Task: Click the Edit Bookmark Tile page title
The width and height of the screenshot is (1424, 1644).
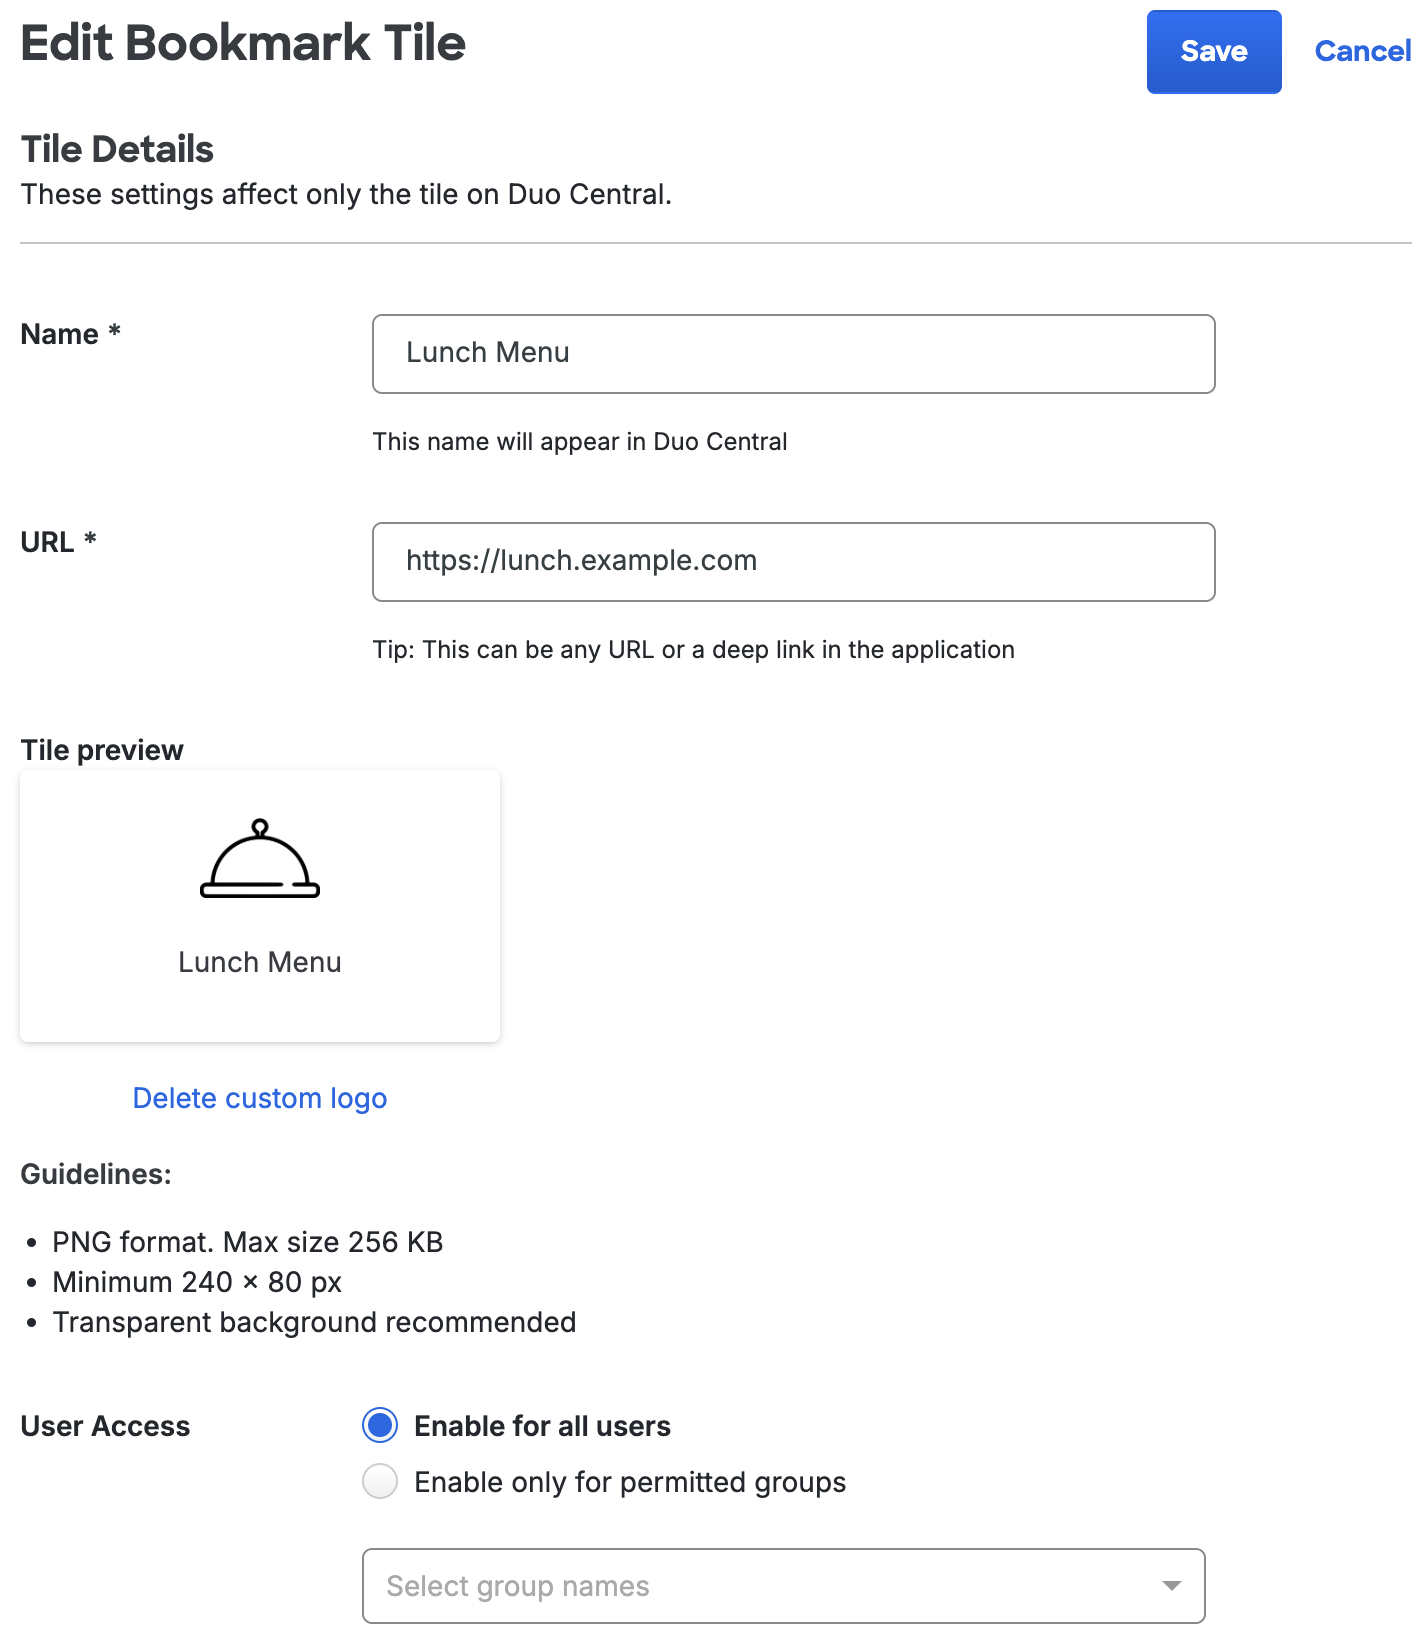Action: (x=242, y=42)
